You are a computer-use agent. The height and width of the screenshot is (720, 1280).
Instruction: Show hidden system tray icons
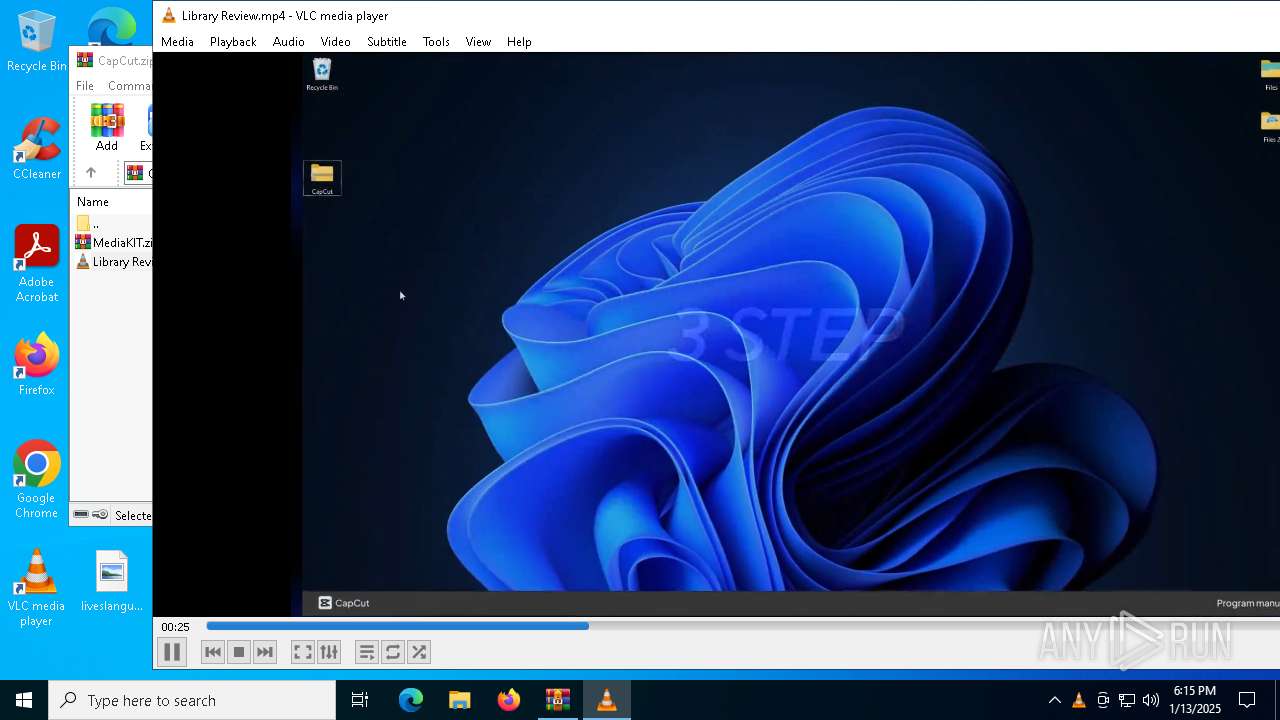click(x=1055, y=700)
